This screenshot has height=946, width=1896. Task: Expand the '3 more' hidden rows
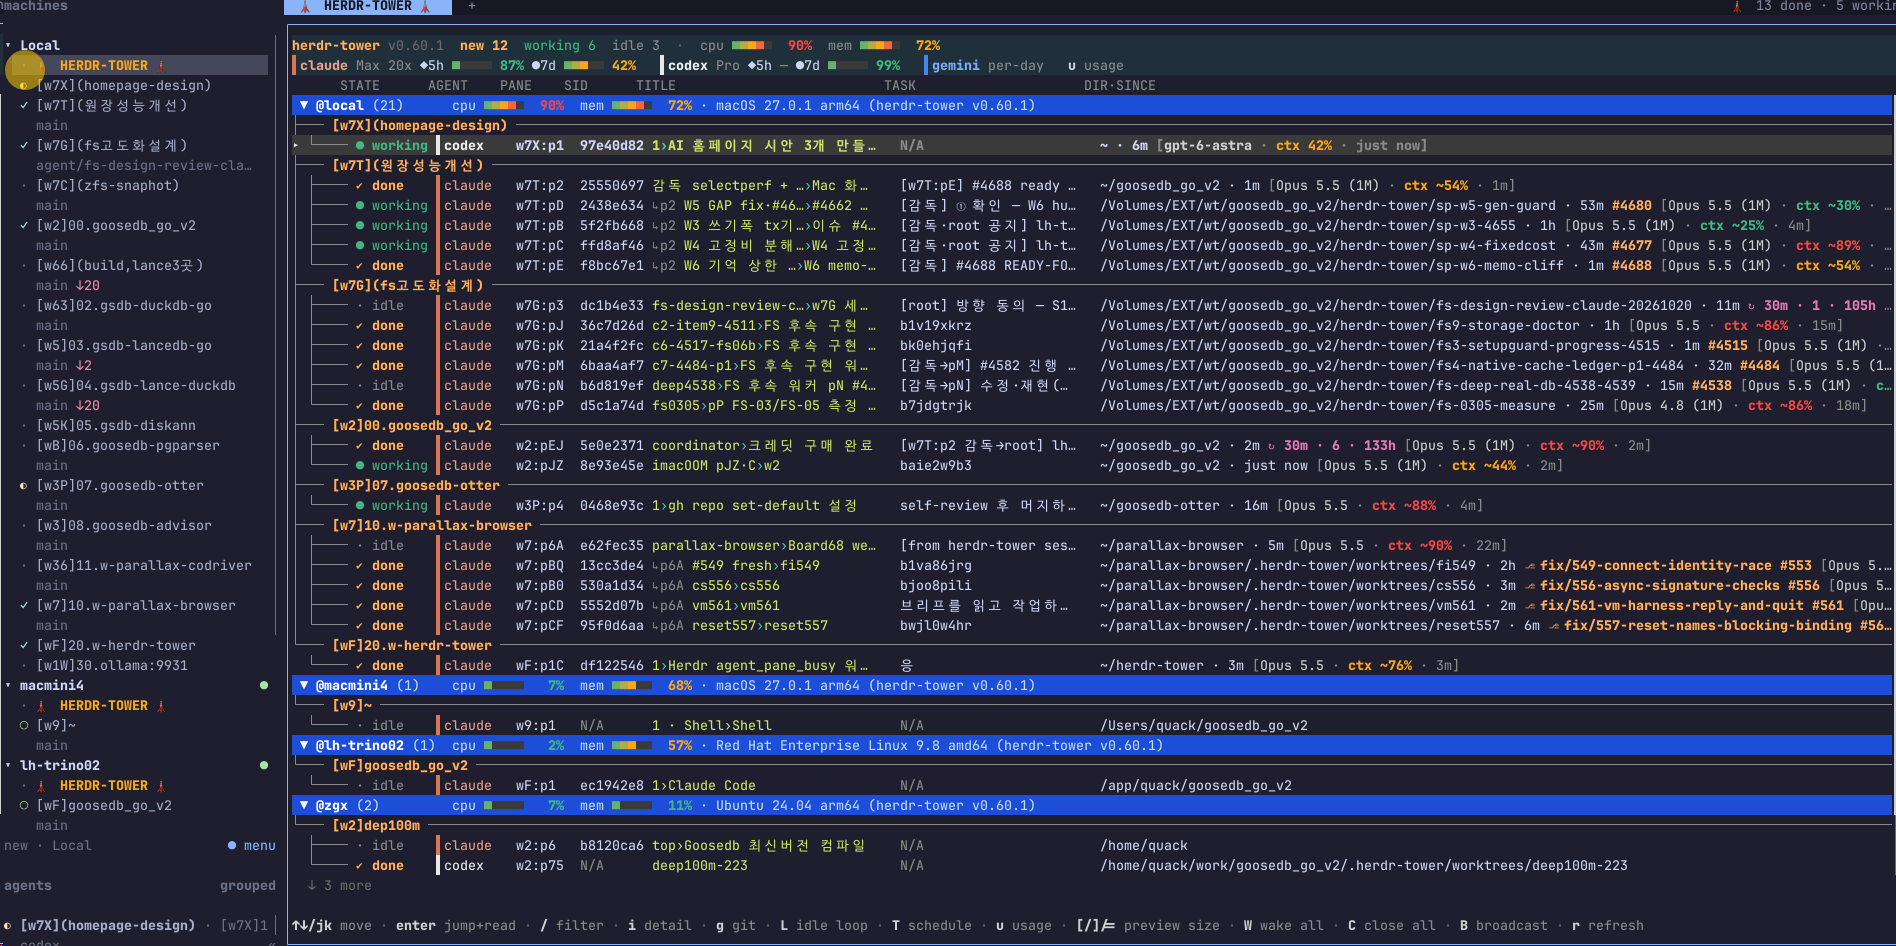coord(340,886)
